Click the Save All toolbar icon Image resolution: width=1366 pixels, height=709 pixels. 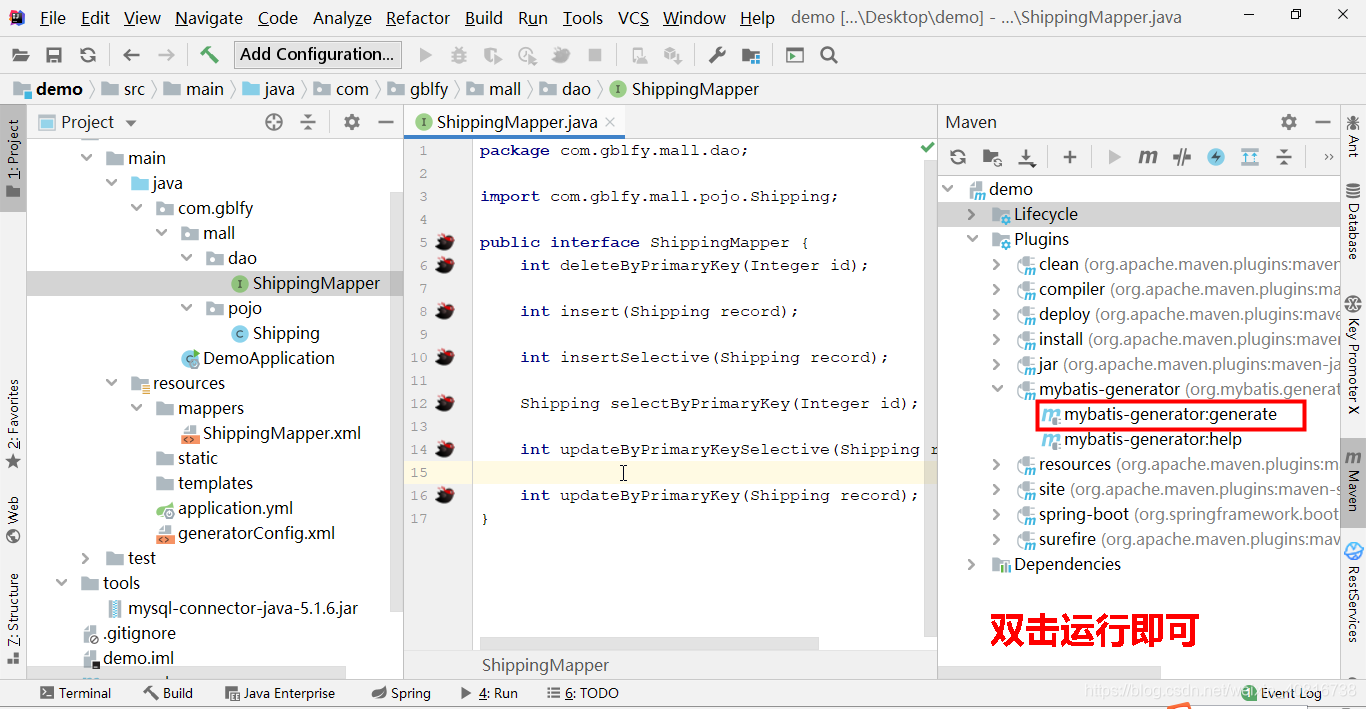click(x=54, y=55)
